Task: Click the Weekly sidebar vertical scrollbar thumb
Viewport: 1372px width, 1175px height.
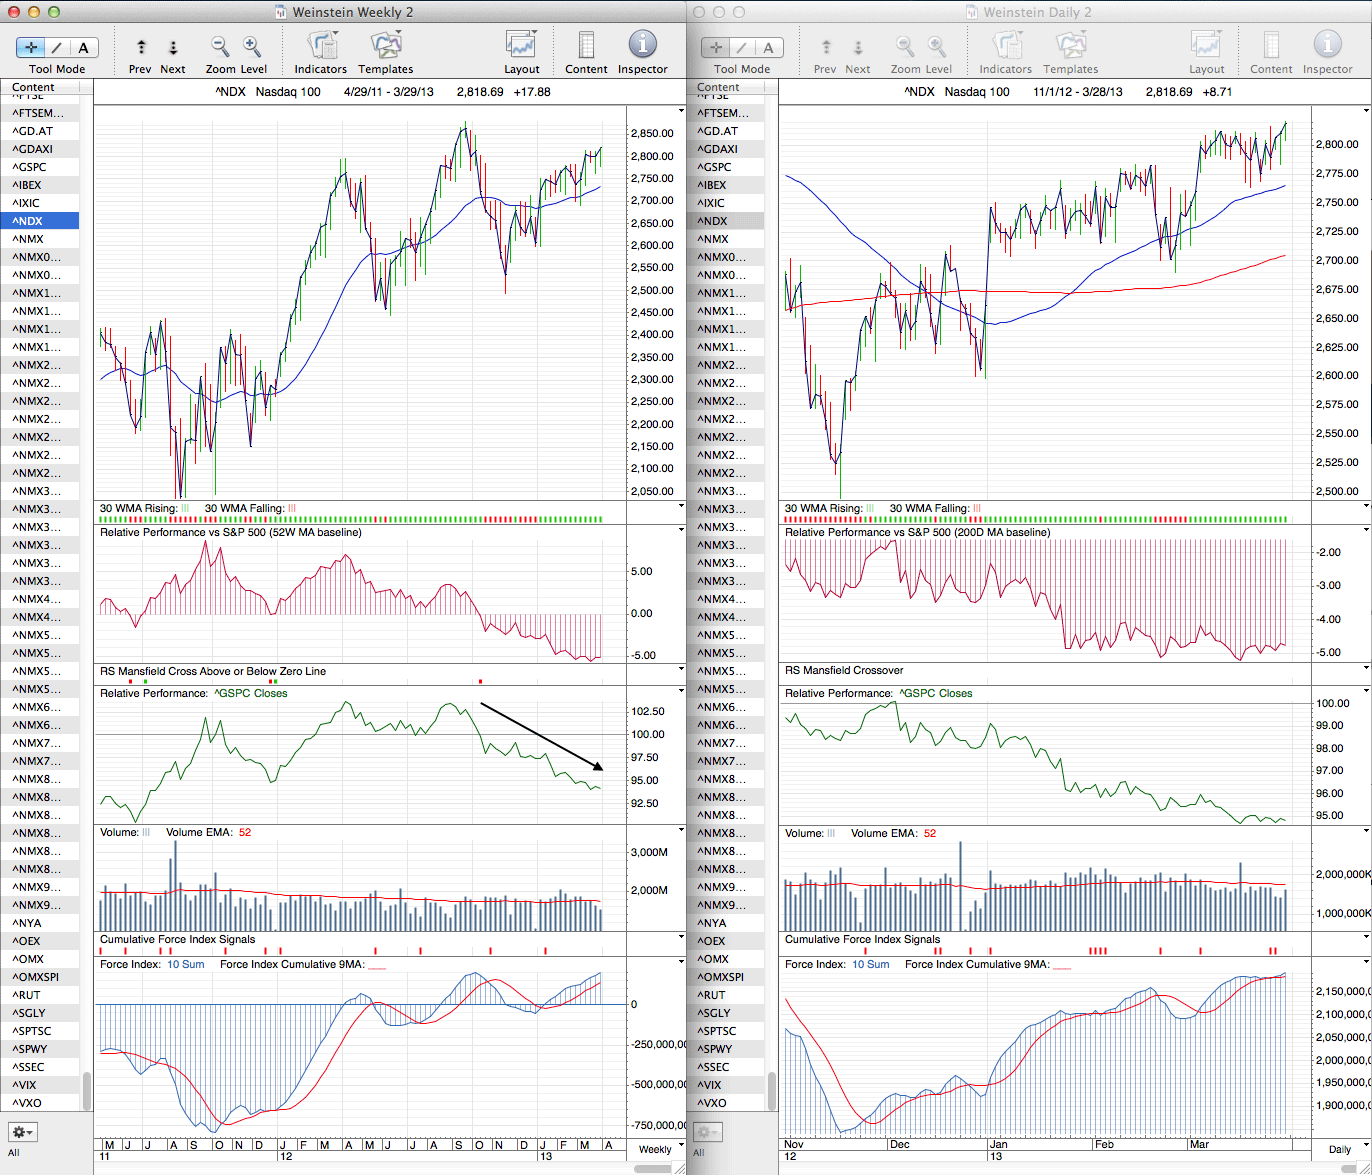Action: pos(86,1091)
